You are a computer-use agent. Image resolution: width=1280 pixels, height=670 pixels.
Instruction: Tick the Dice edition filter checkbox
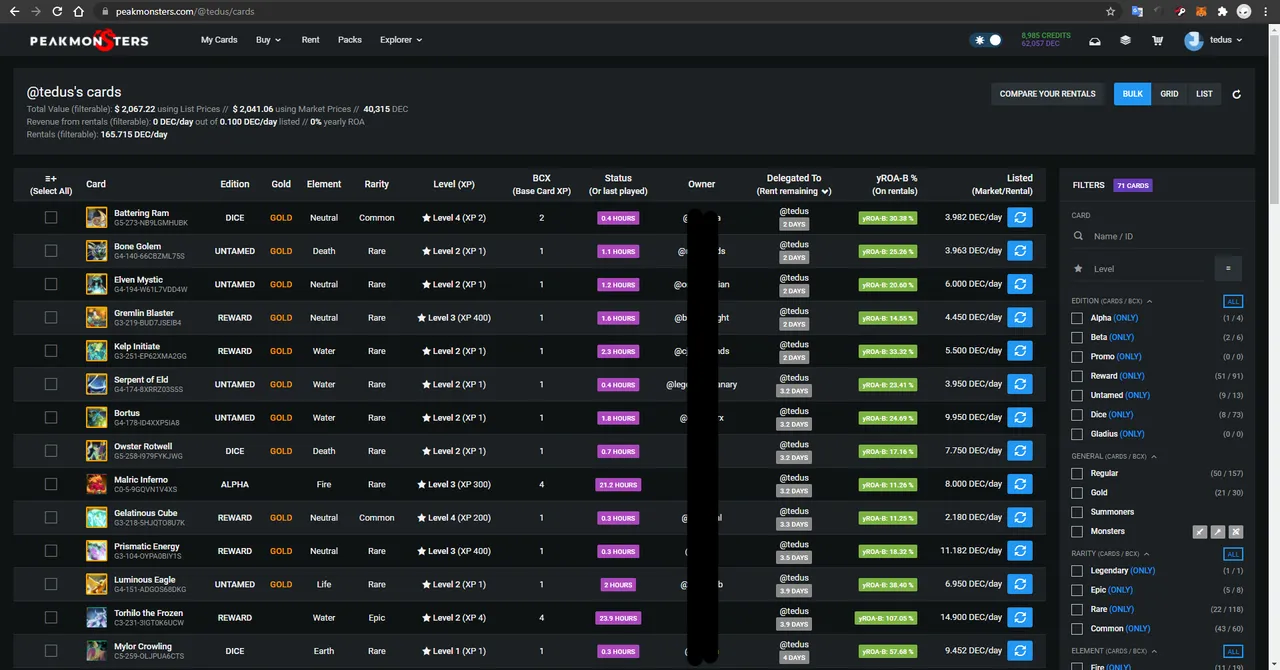(1077, 415)
